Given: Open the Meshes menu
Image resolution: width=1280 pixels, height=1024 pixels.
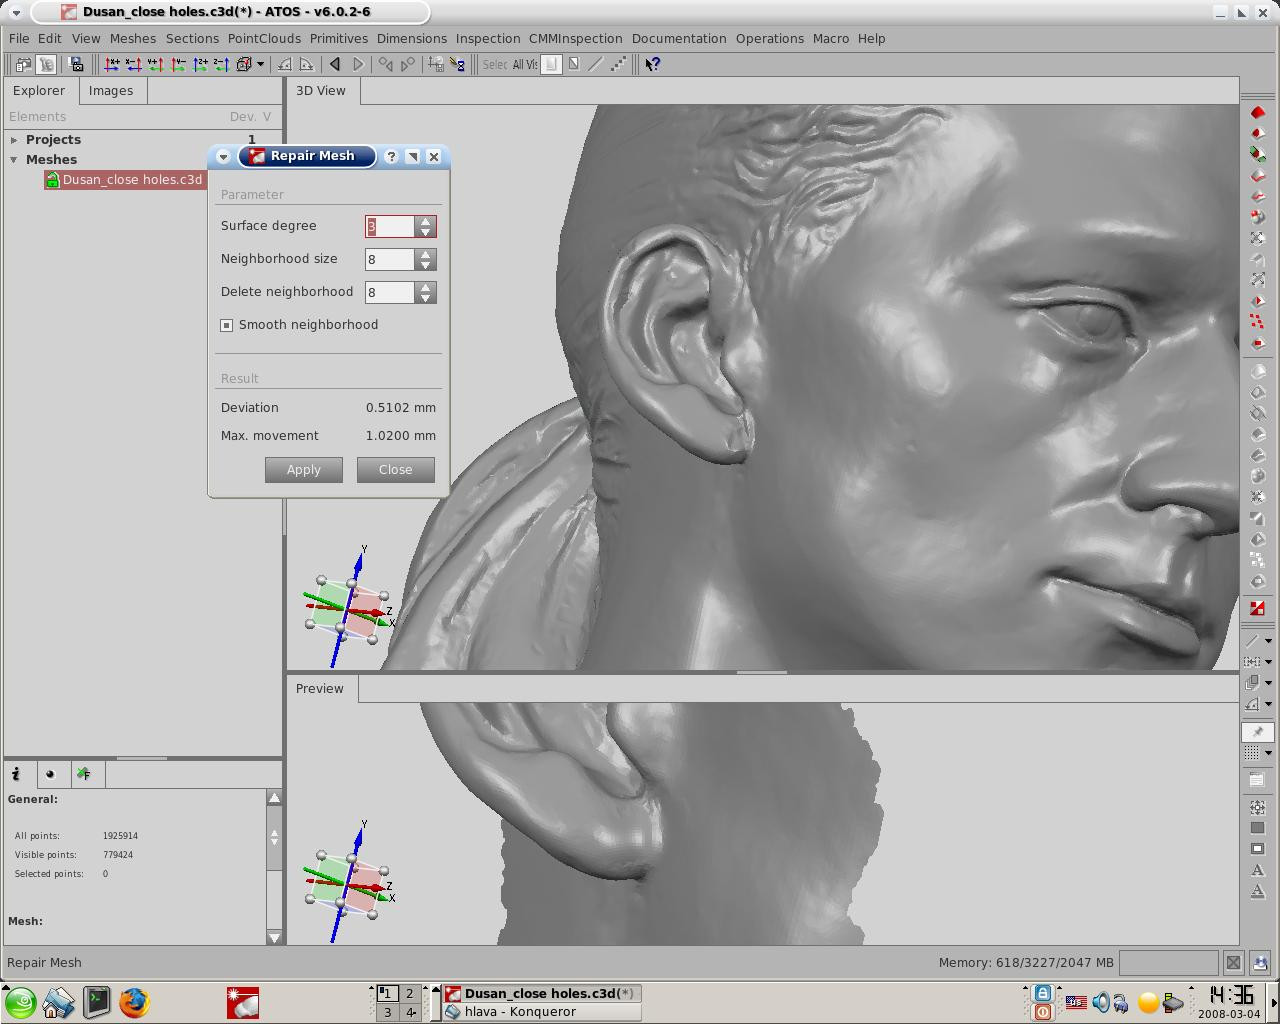Looking at the screenshot, I should pos(132,38).
